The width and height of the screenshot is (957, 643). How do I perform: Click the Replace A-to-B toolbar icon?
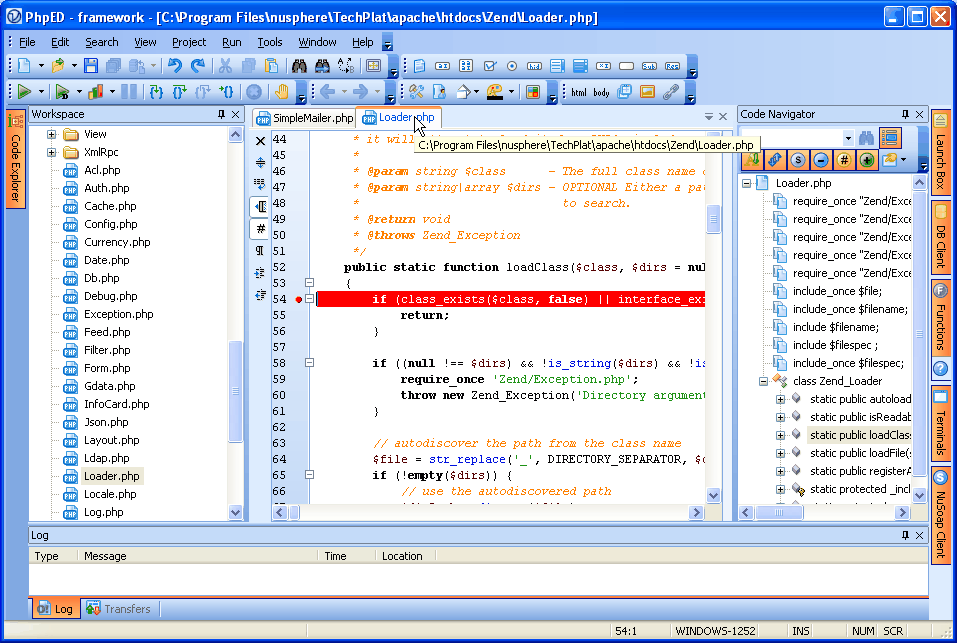[346, 66]
